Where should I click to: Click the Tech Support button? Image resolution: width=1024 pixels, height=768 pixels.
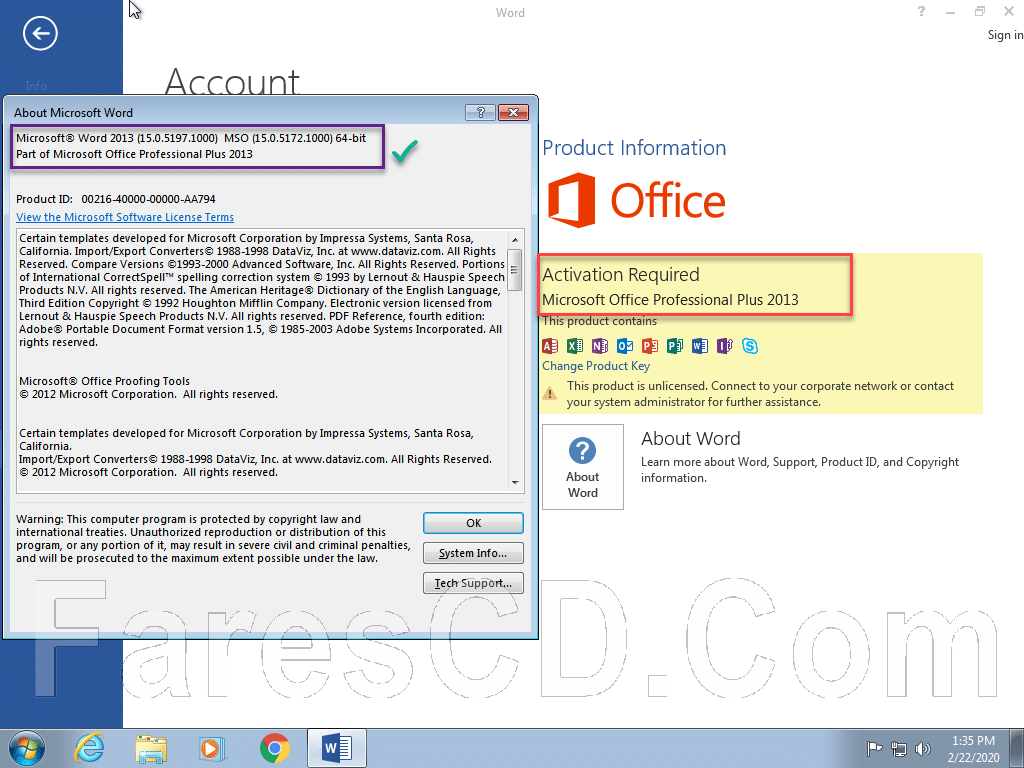[x=473, y=583]
